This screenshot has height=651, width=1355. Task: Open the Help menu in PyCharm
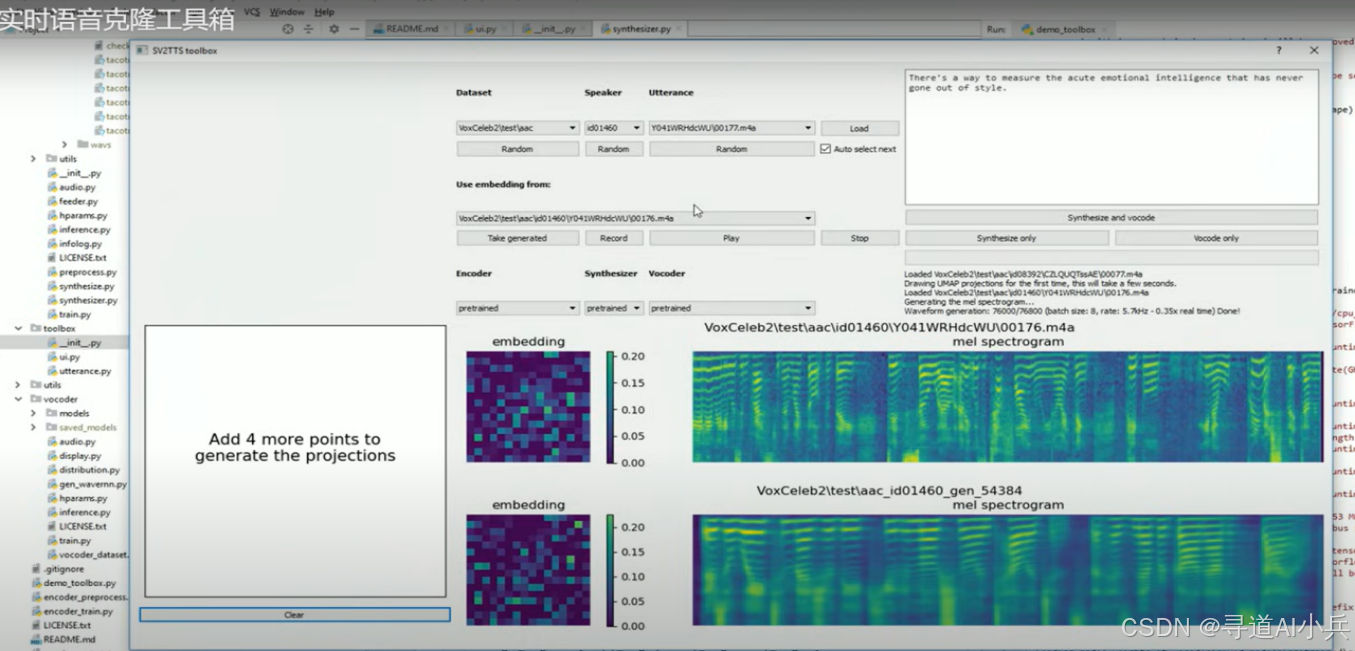coord(325,11)
